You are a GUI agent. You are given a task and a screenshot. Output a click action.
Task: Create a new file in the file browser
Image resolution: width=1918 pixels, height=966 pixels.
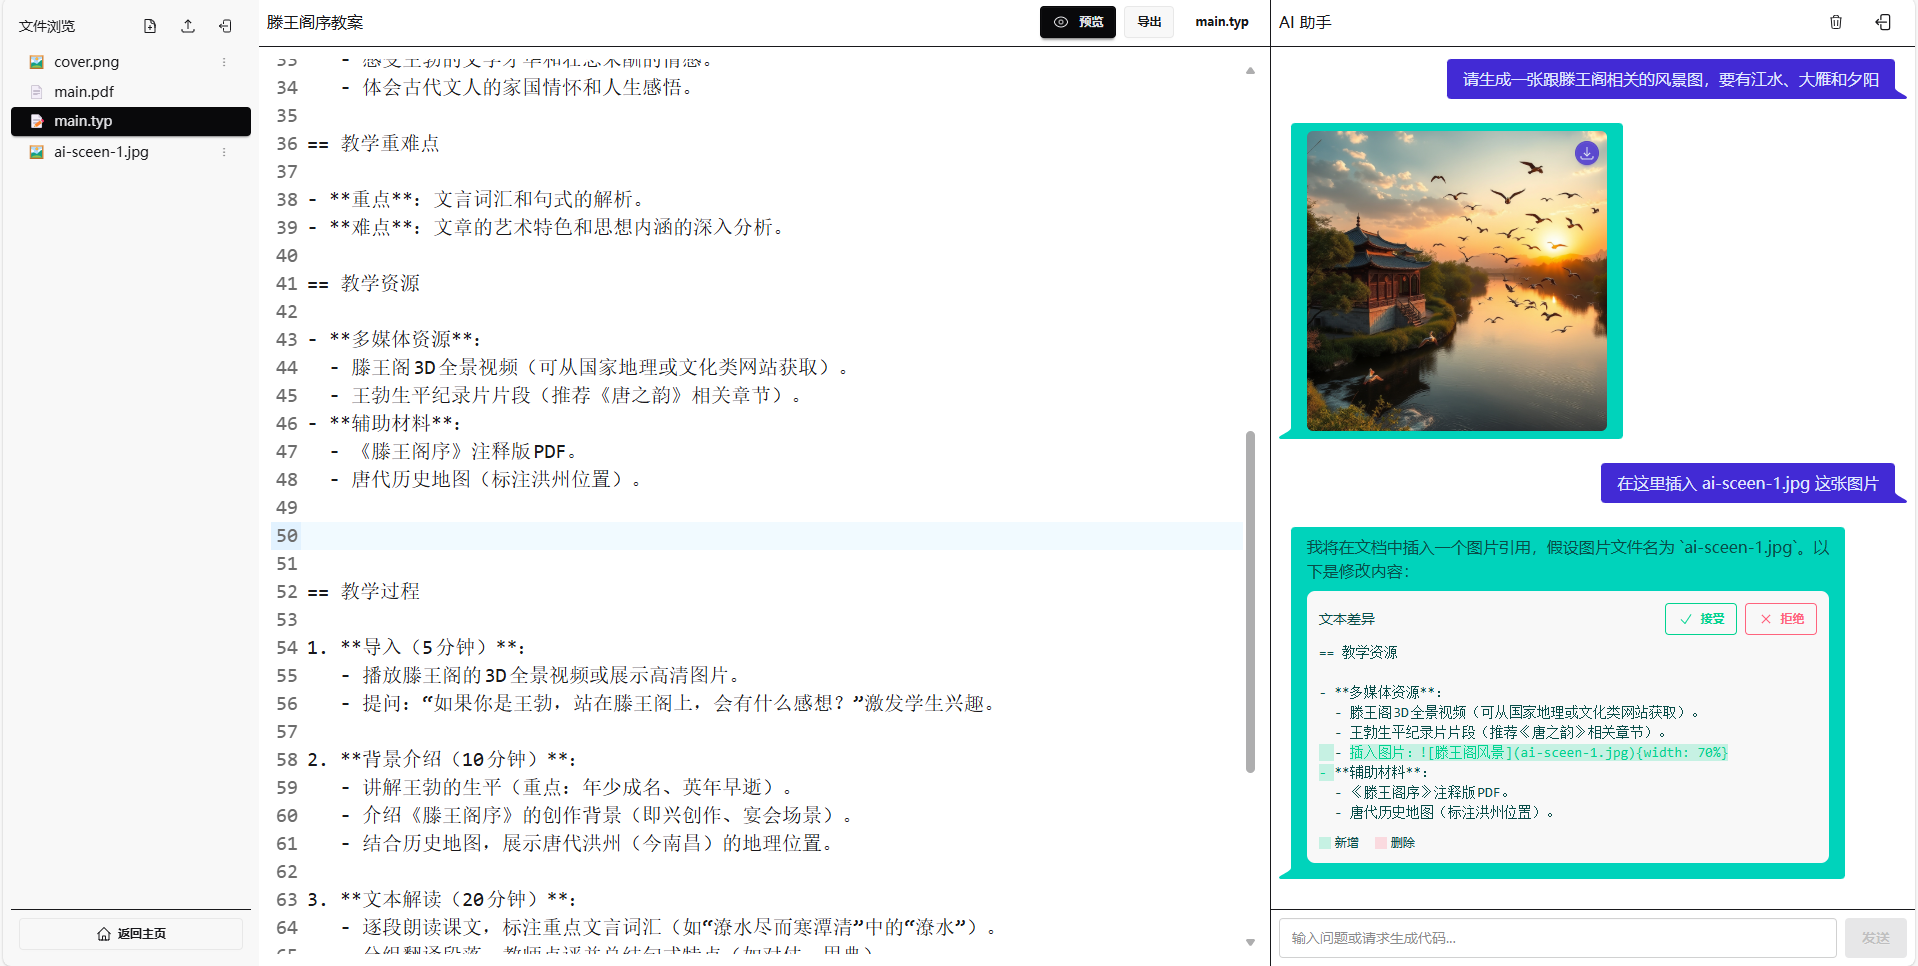[x=150, y=26]
